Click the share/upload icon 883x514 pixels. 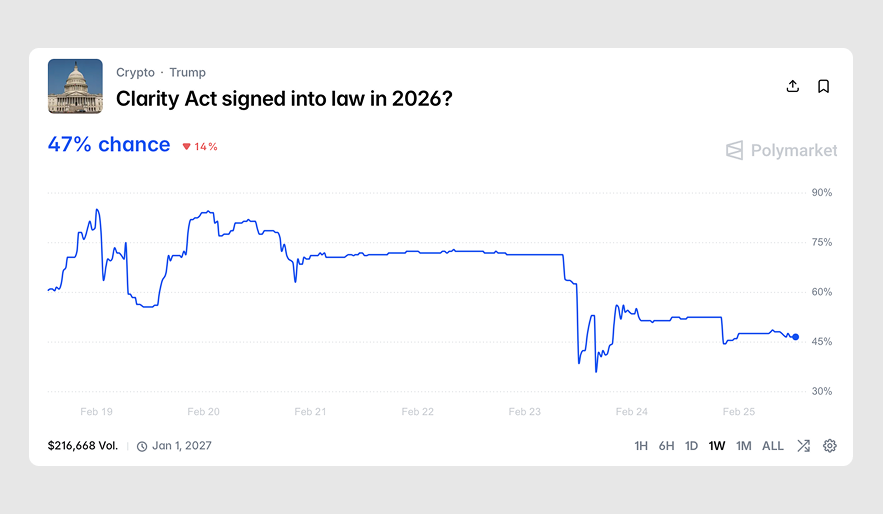point(793,86)
